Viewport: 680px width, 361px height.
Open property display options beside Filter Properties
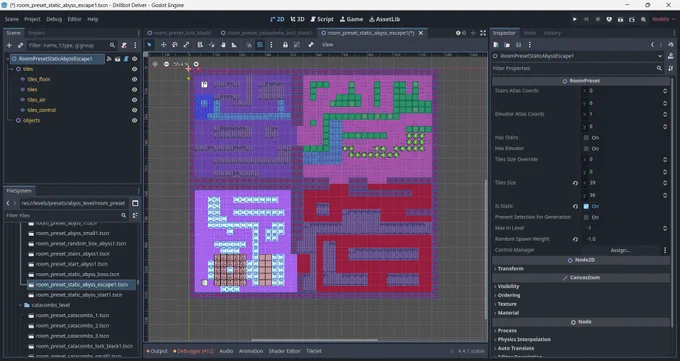[671, 69]
